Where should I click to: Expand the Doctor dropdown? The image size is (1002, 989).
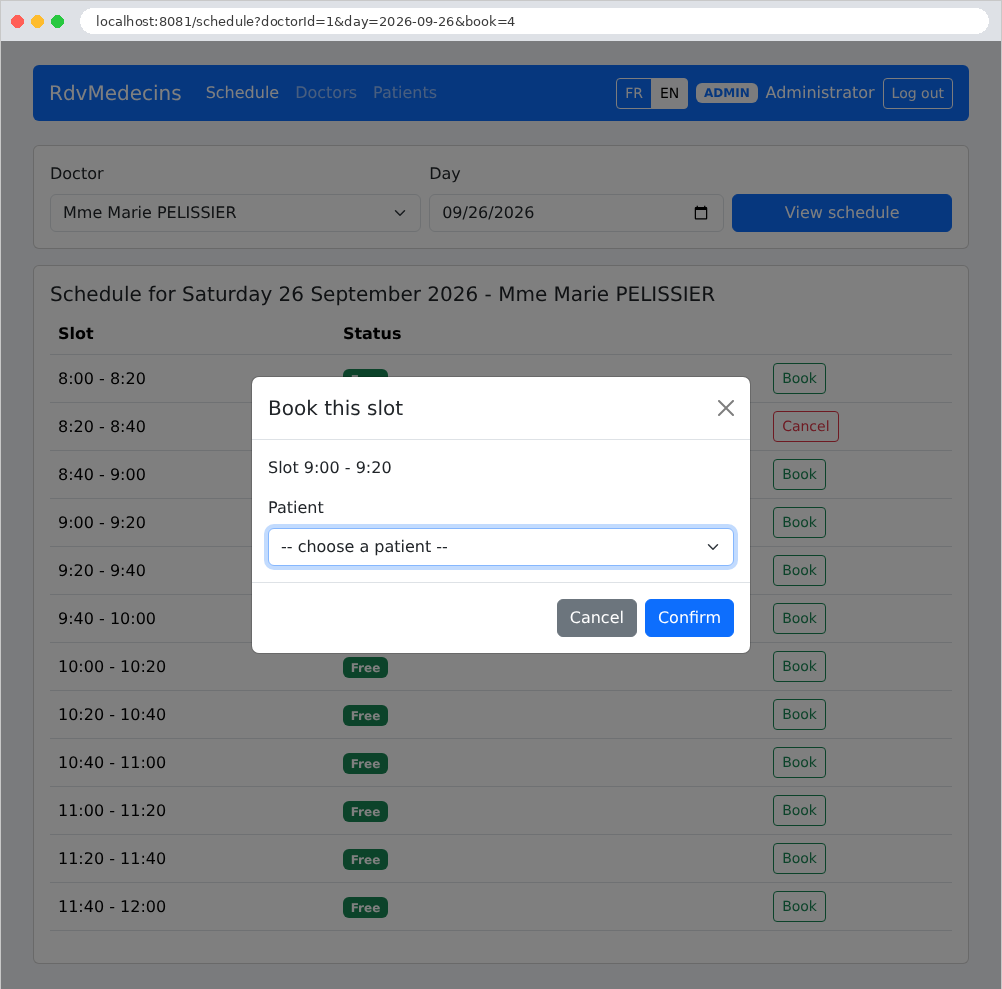point(235,213)
